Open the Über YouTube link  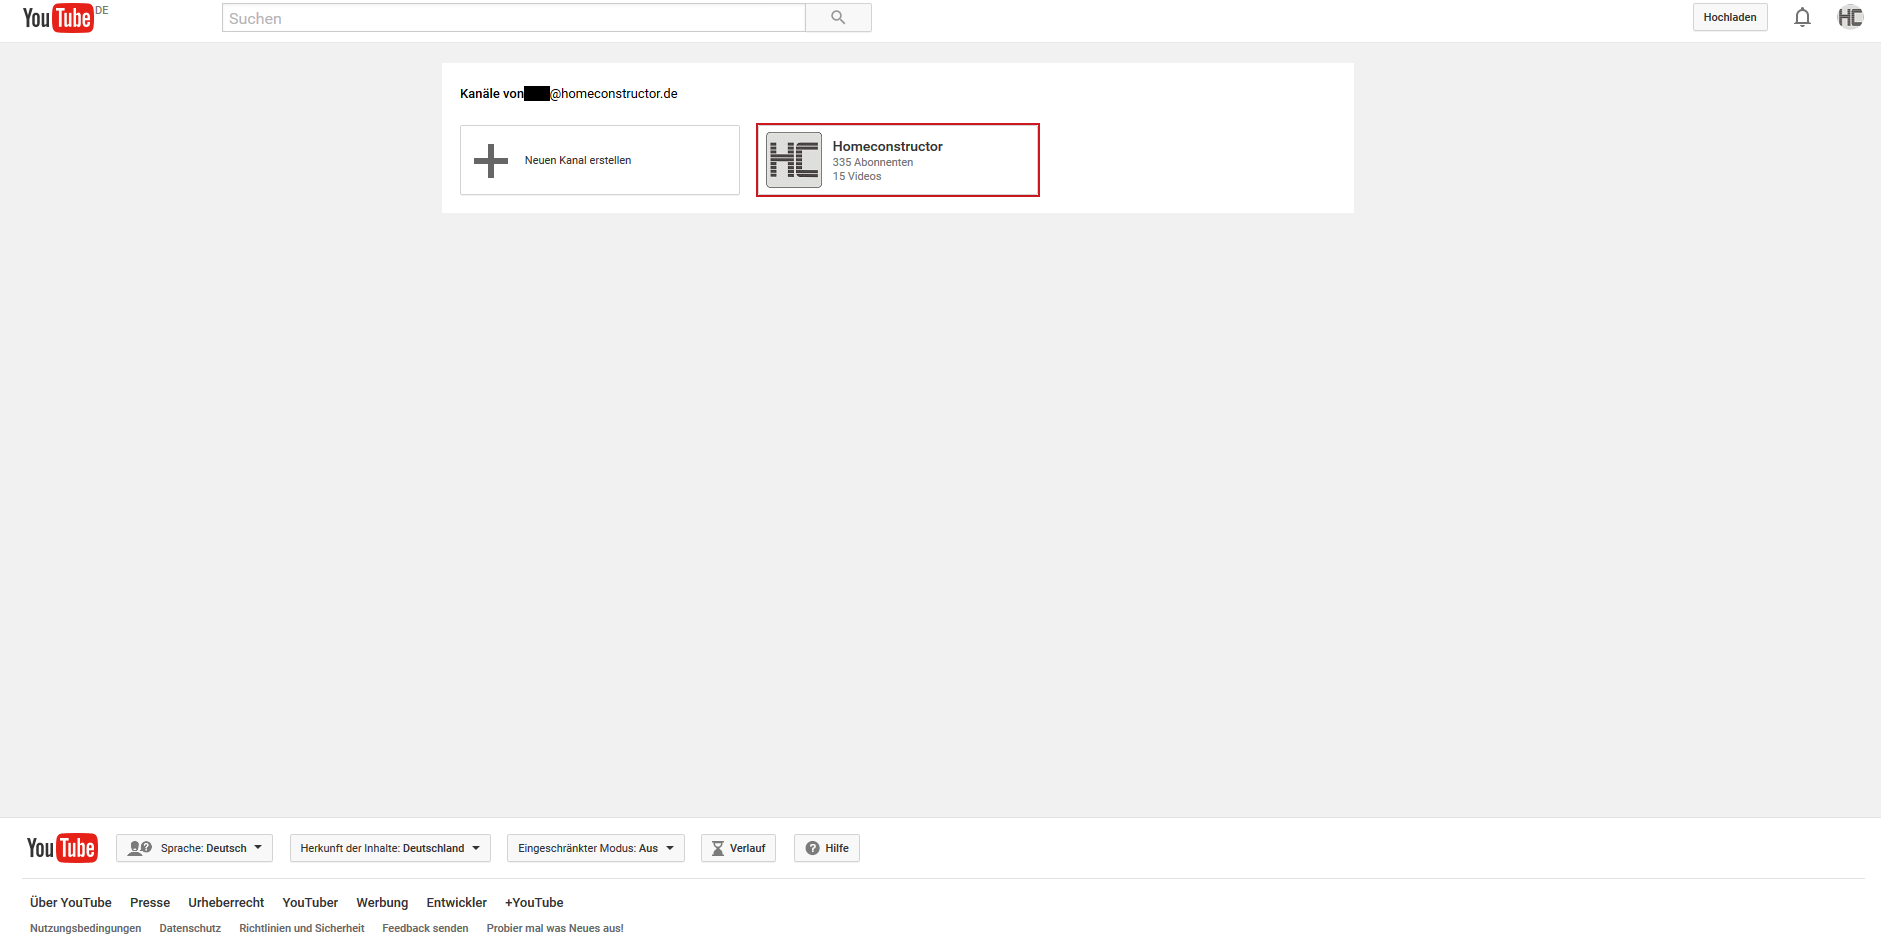71,902
